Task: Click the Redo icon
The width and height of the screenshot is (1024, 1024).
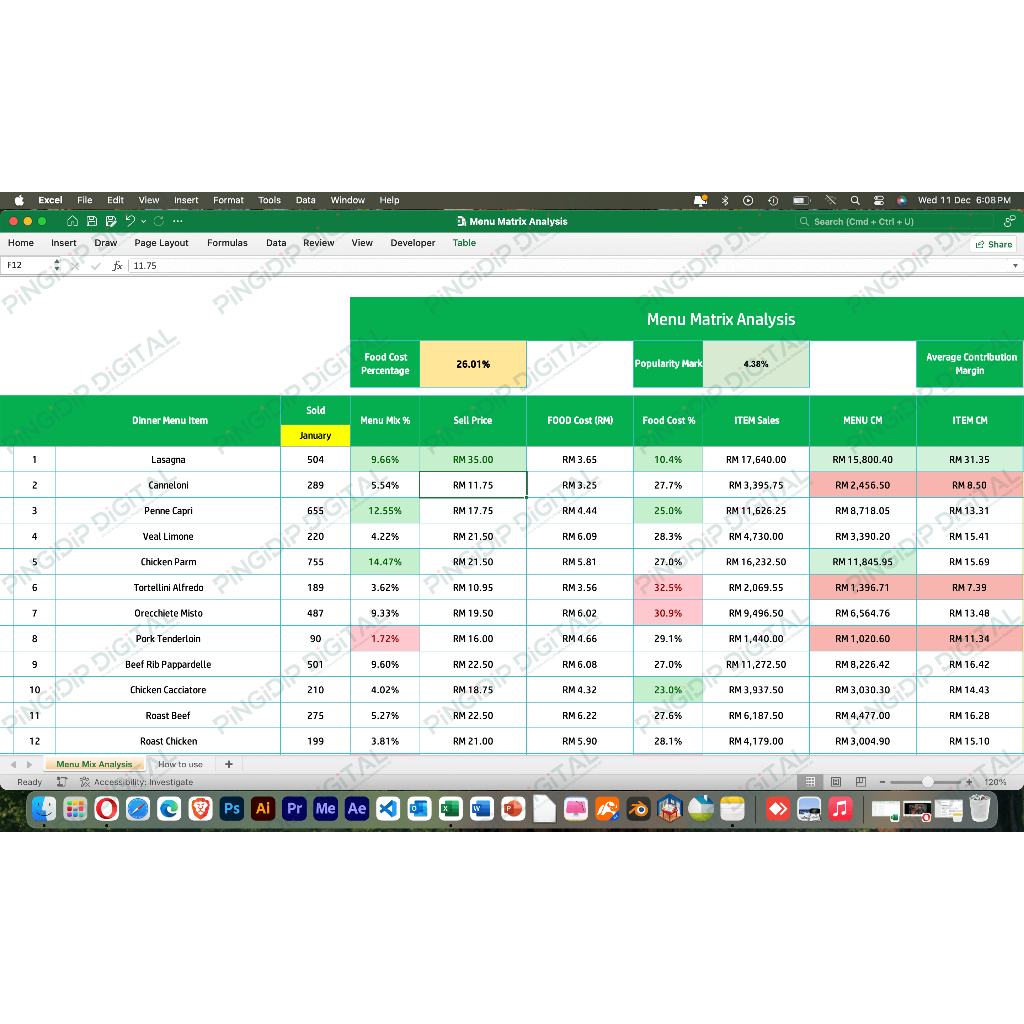Action: (158, 221)
